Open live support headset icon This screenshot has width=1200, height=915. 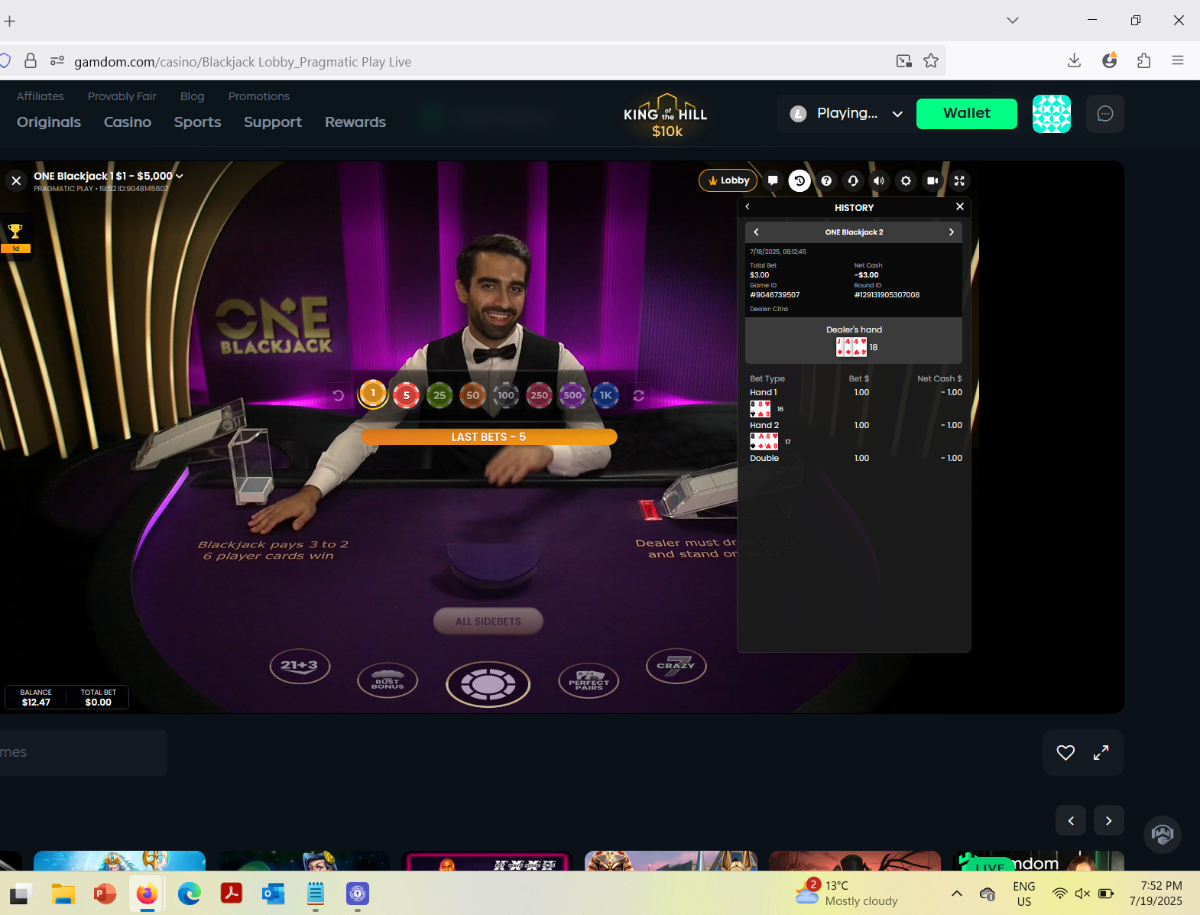[853, 181]
